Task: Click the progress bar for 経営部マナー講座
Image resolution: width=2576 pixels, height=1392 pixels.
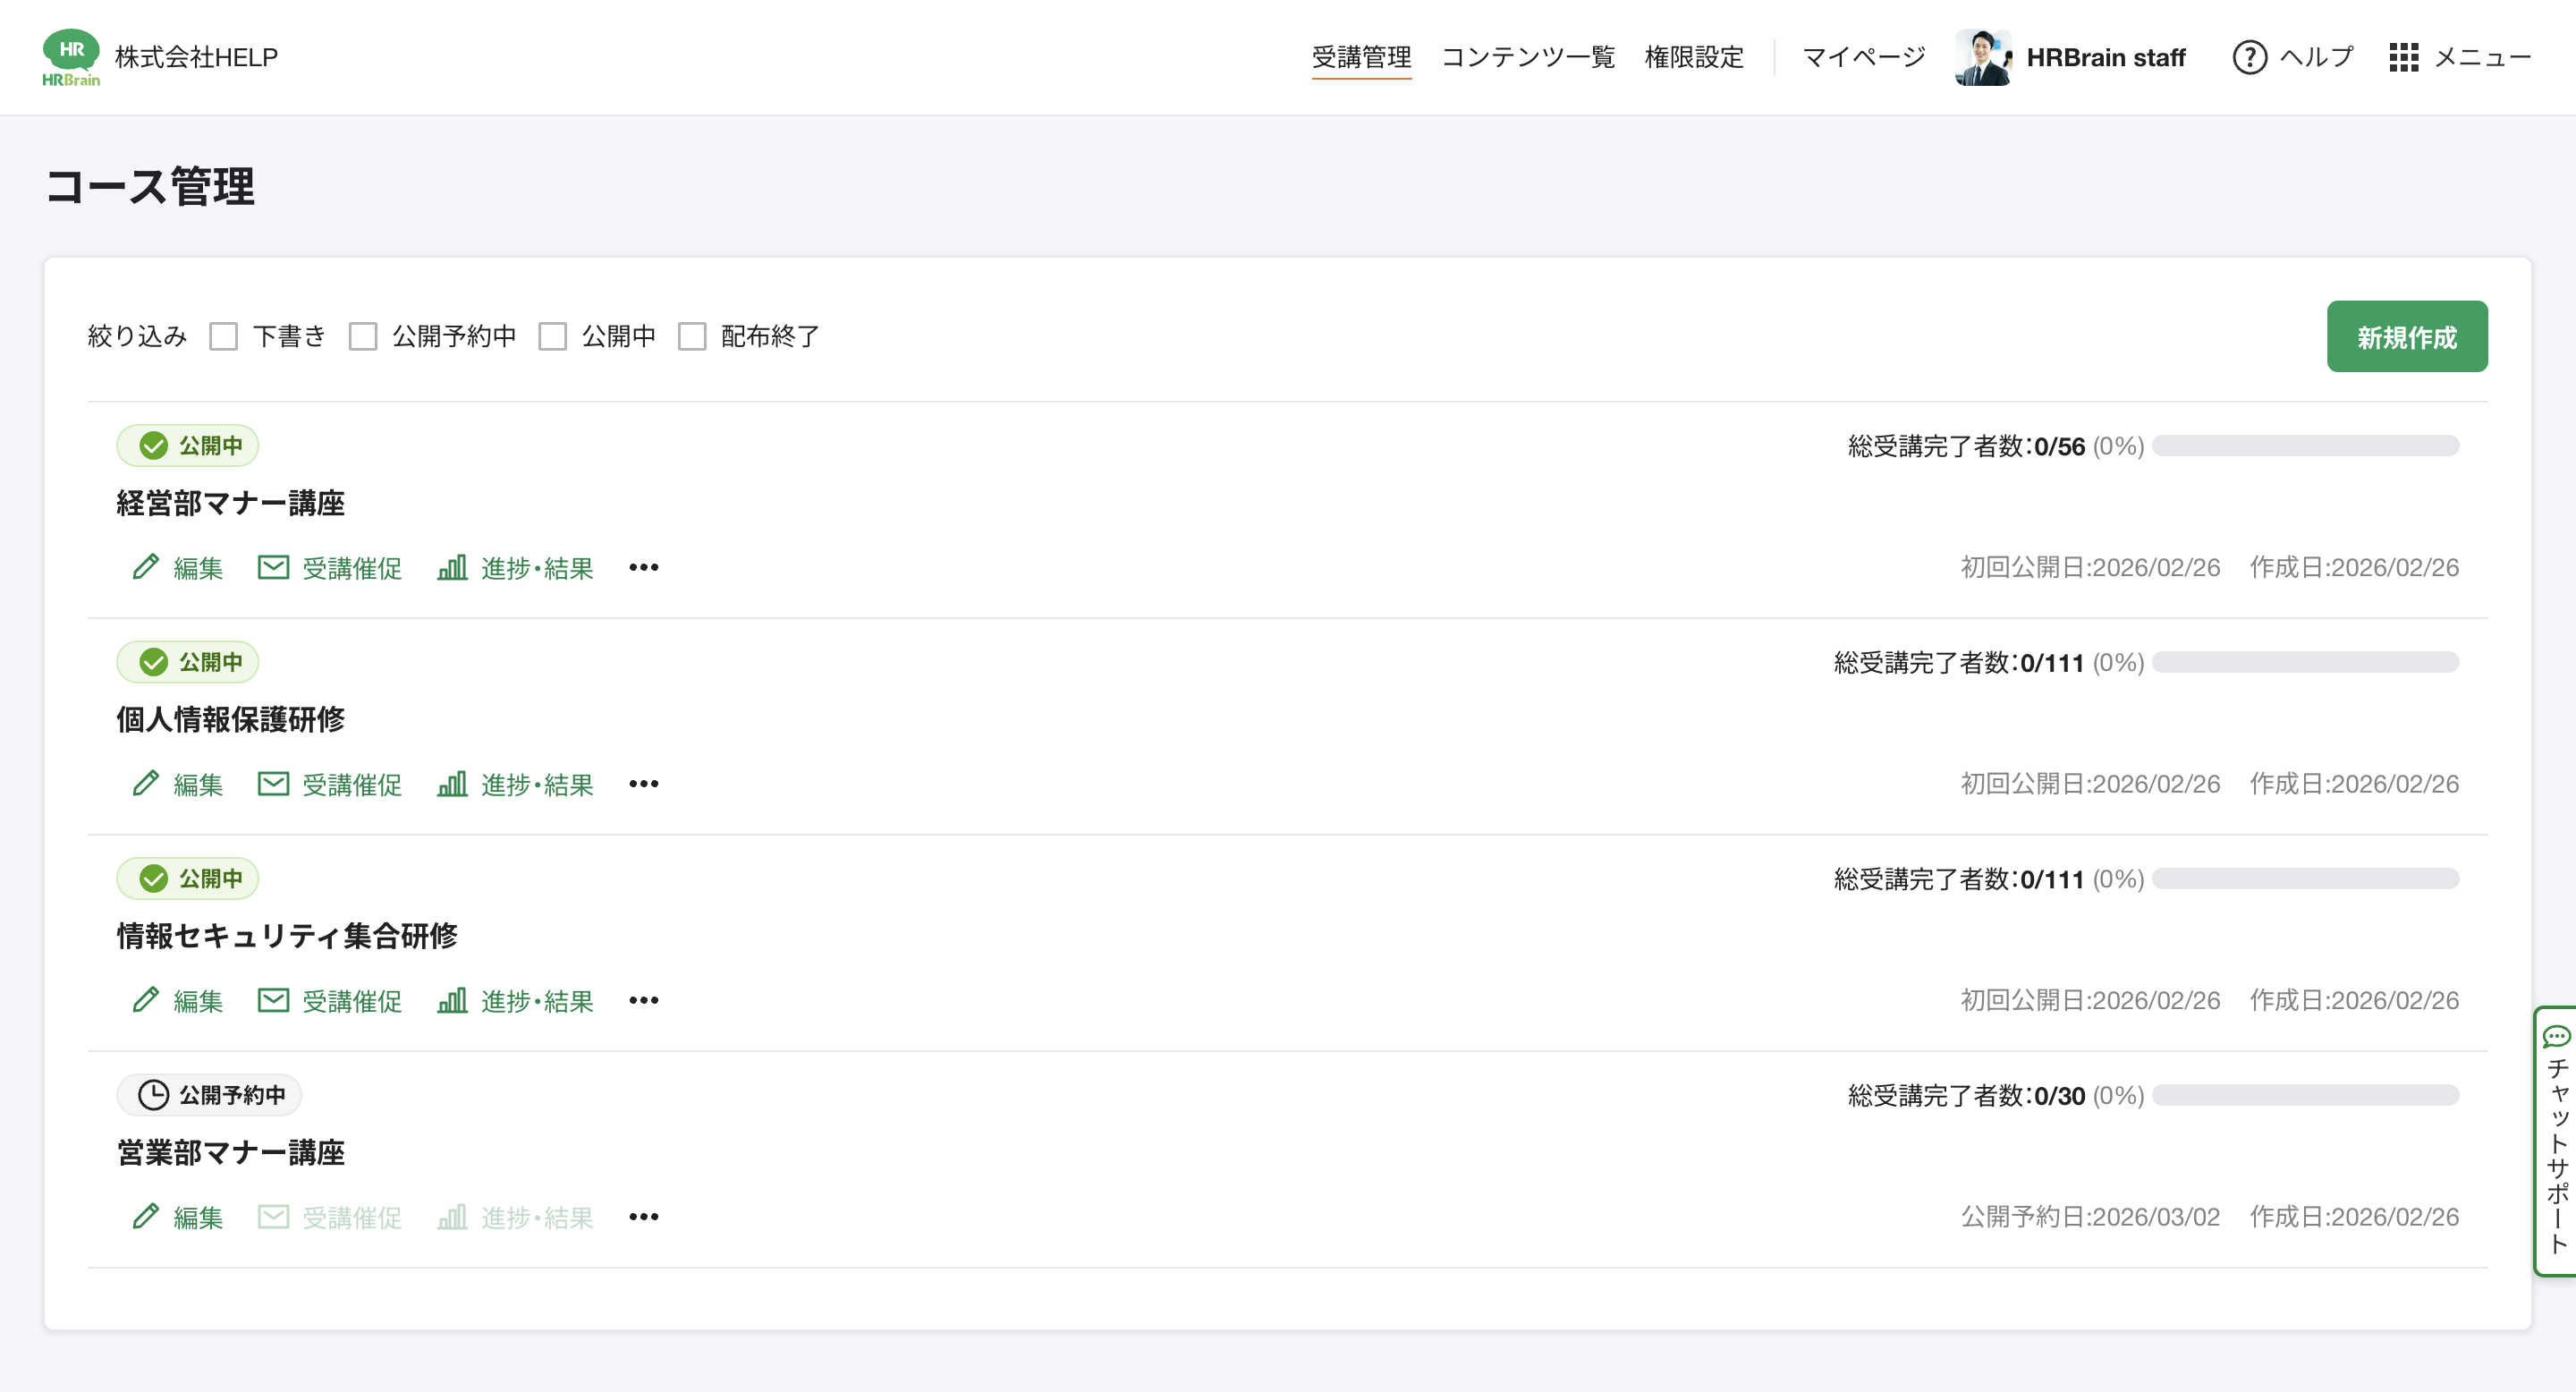Action: 2305,445
